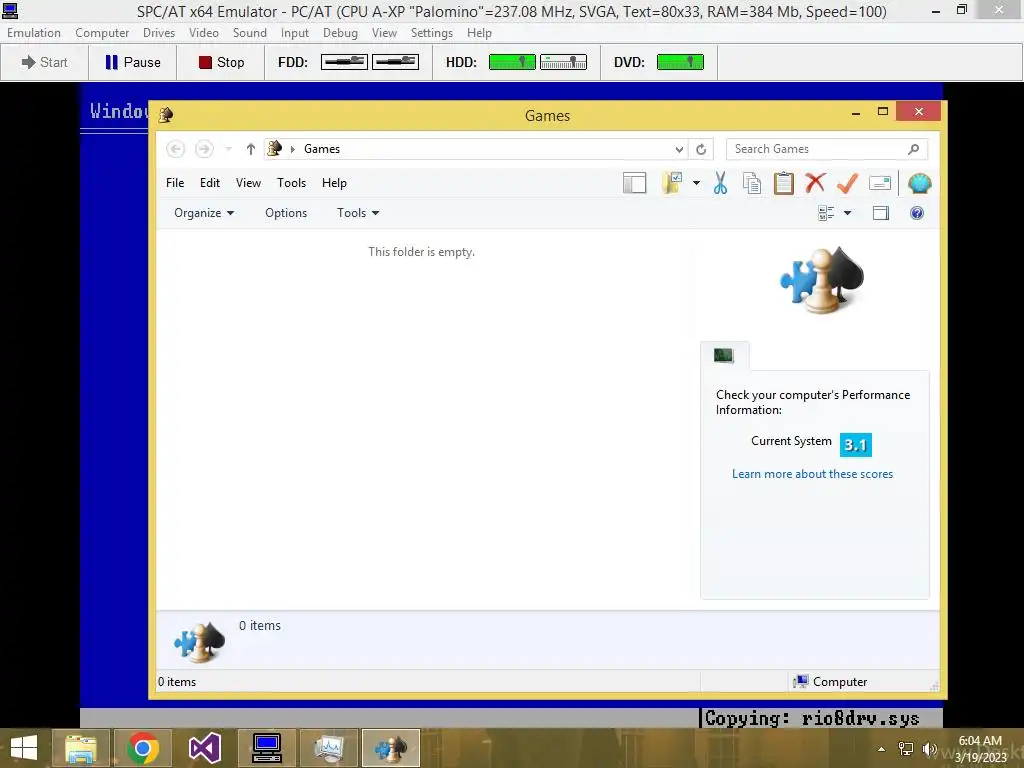Viewport: 1024px width, 768px height.
Task: Click the change view icon
Action: coord(826,213)
